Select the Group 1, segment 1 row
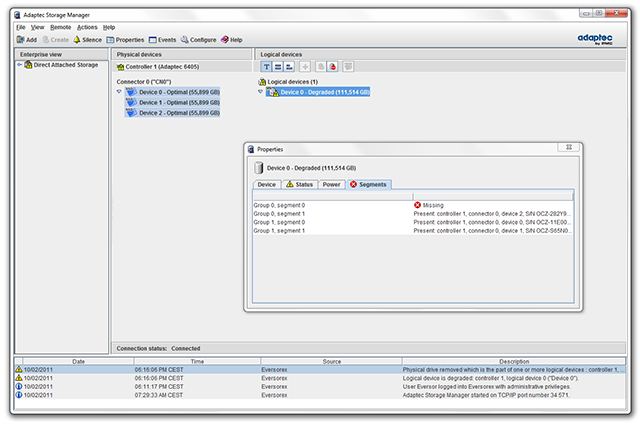 pyautogui.click(x=413, y=231)
